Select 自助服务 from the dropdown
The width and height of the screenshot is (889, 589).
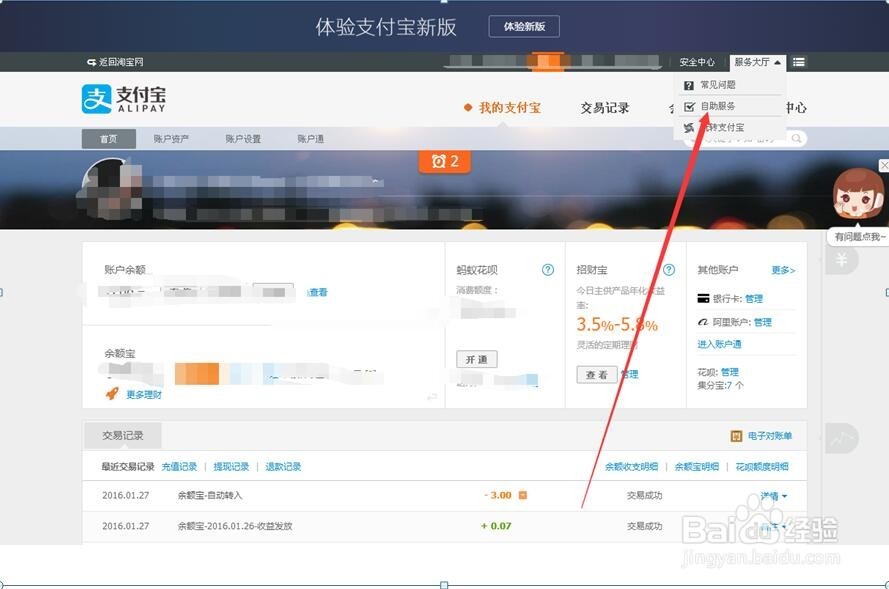click(x=718, y=107)
